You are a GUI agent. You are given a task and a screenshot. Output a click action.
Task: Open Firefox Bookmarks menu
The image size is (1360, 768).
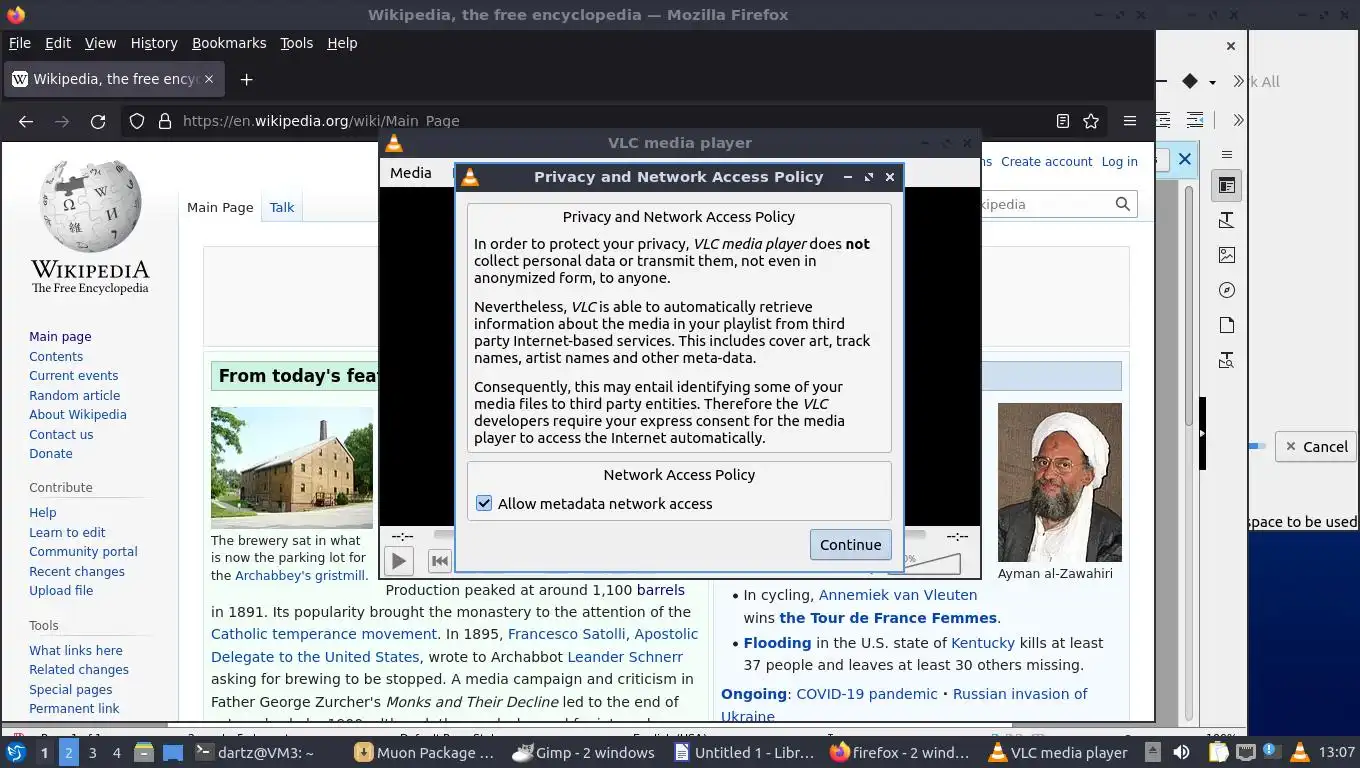tap(229, 43)
